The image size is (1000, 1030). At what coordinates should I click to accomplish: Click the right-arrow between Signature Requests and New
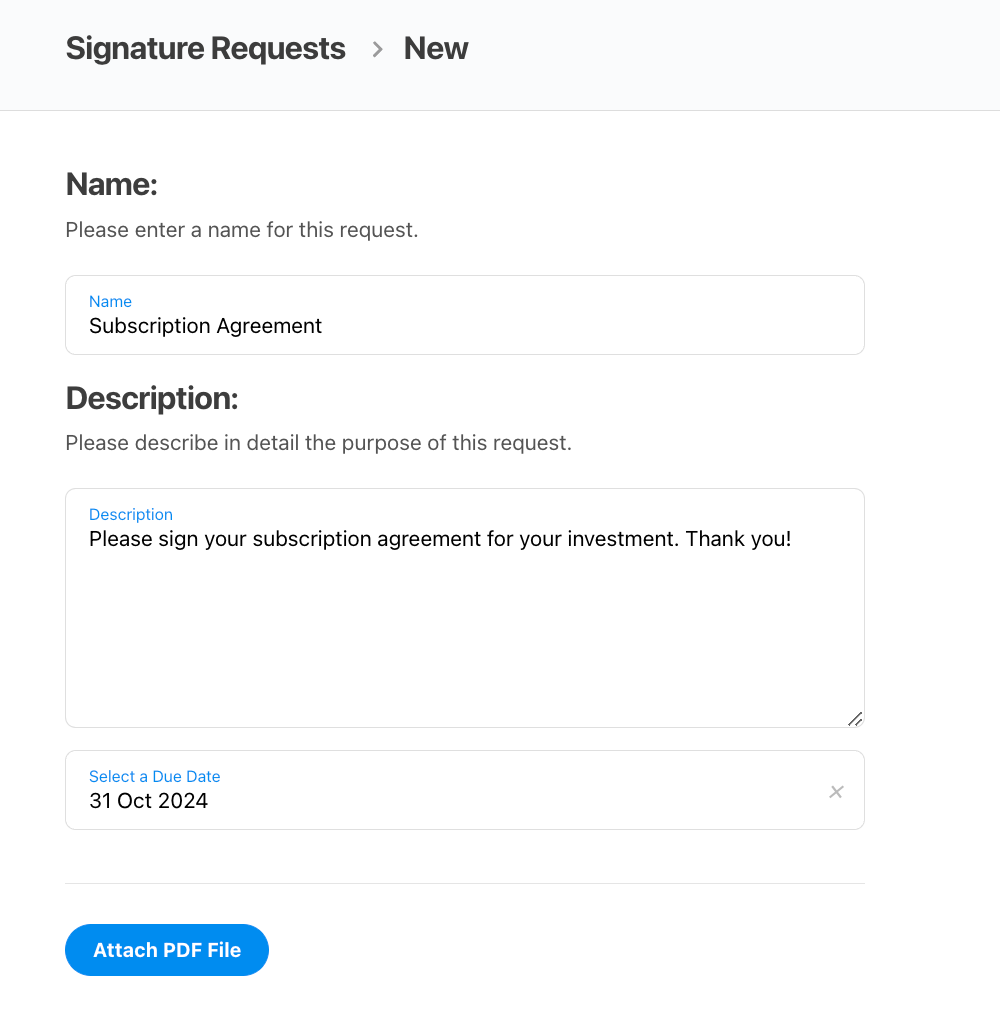point(377,48)
